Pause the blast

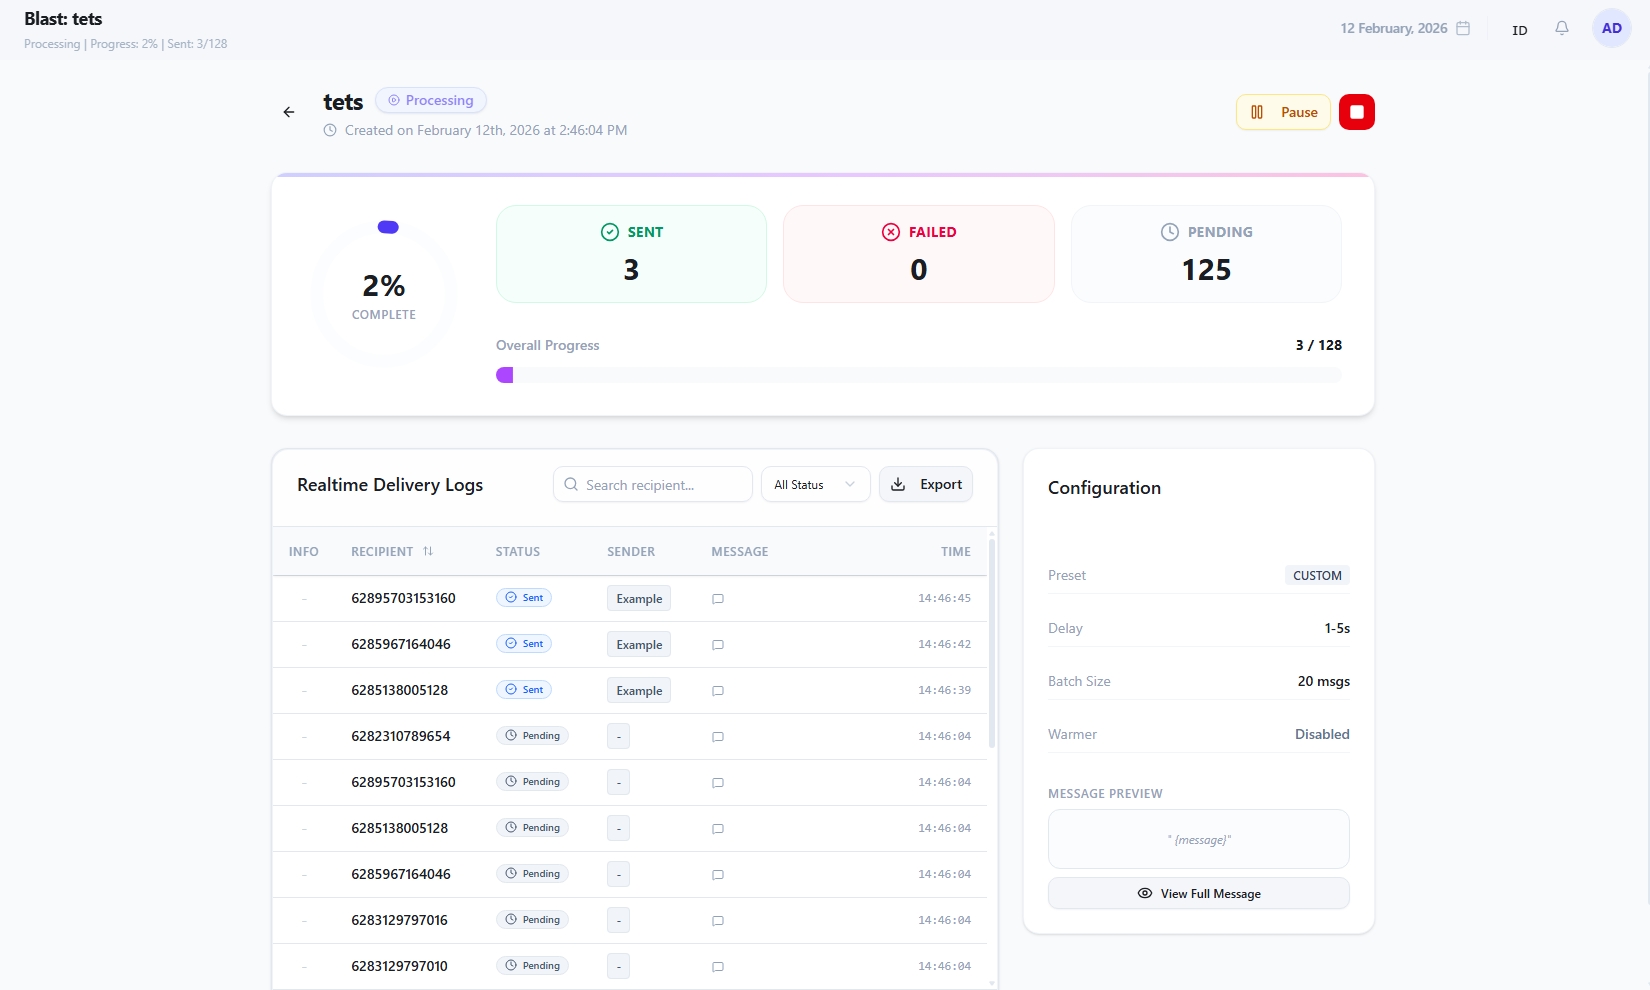point(1283,112)
